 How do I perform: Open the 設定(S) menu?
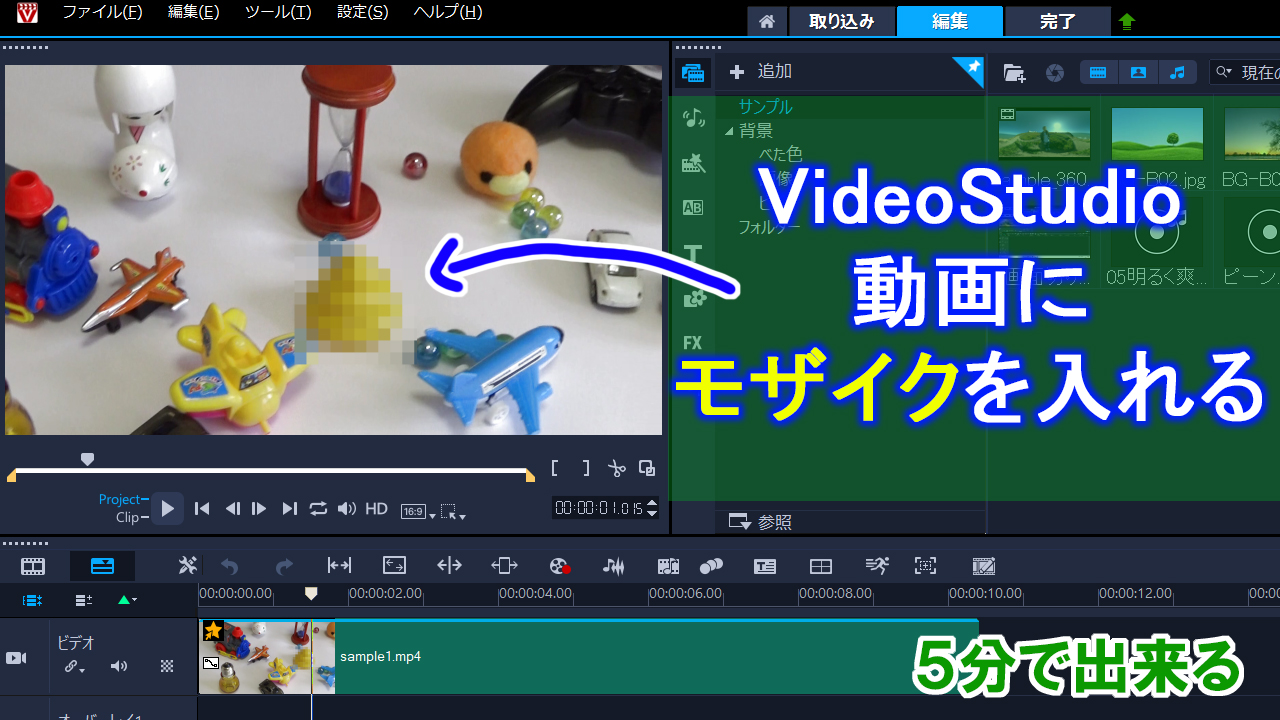[363, 12]
